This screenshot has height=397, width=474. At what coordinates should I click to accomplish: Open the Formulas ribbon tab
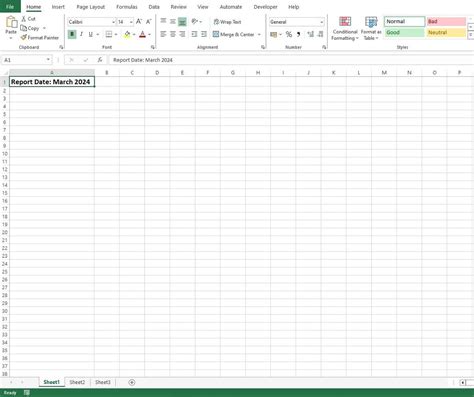point(127,7)
